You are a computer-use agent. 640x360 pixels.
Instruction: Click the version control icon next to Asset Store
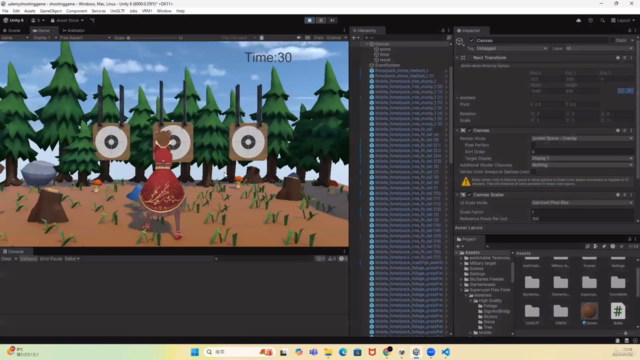92,20
